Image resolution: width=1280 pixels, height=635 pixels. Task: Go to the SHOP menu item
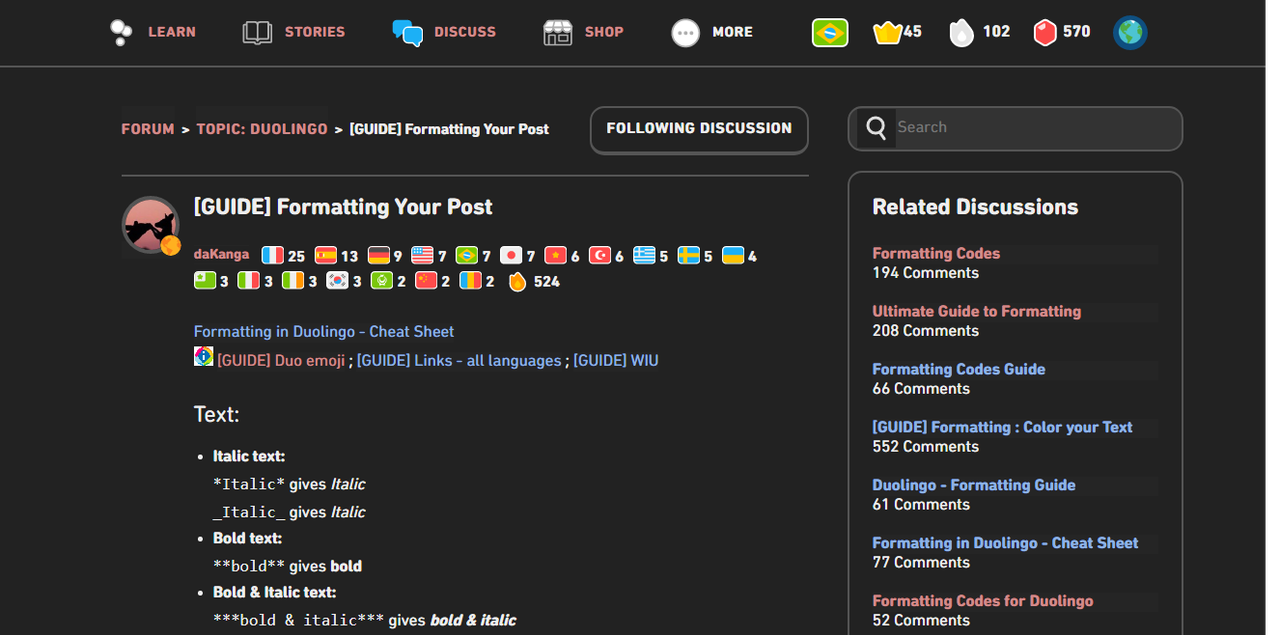point(604,32)
